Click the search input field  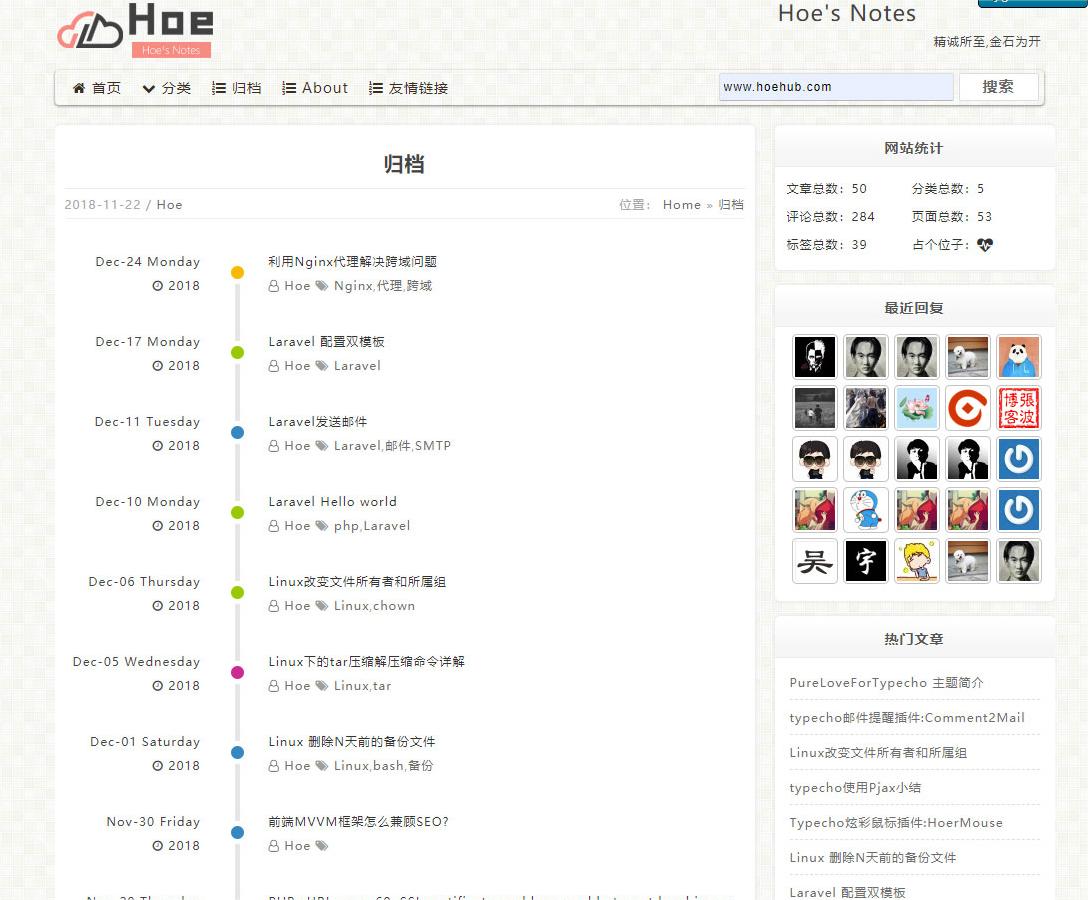(x=835, y=87)
